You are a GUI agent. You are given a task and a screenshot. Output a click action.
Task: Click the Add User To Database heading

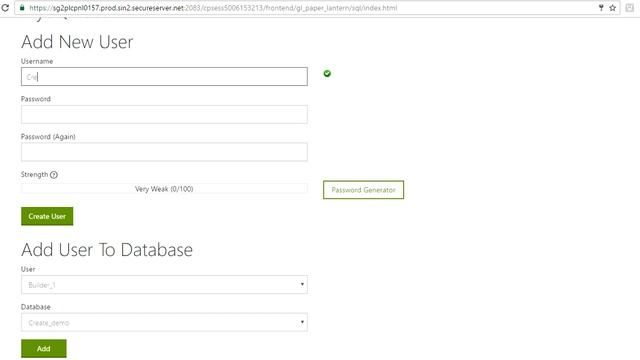tap(107, 250)
